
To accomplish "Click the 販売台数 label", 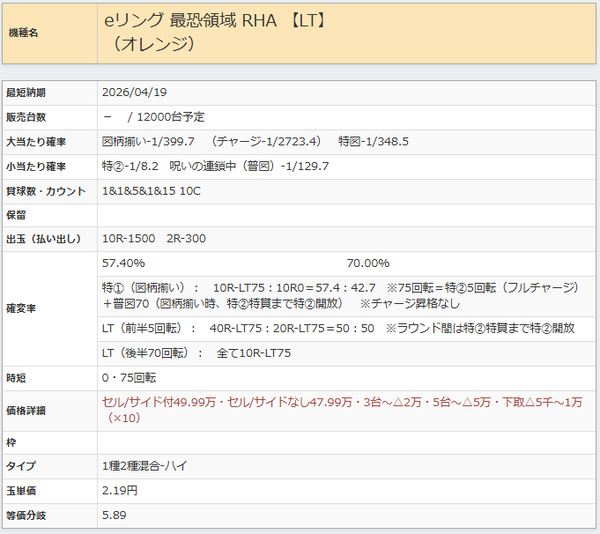I will coord(26,117).
